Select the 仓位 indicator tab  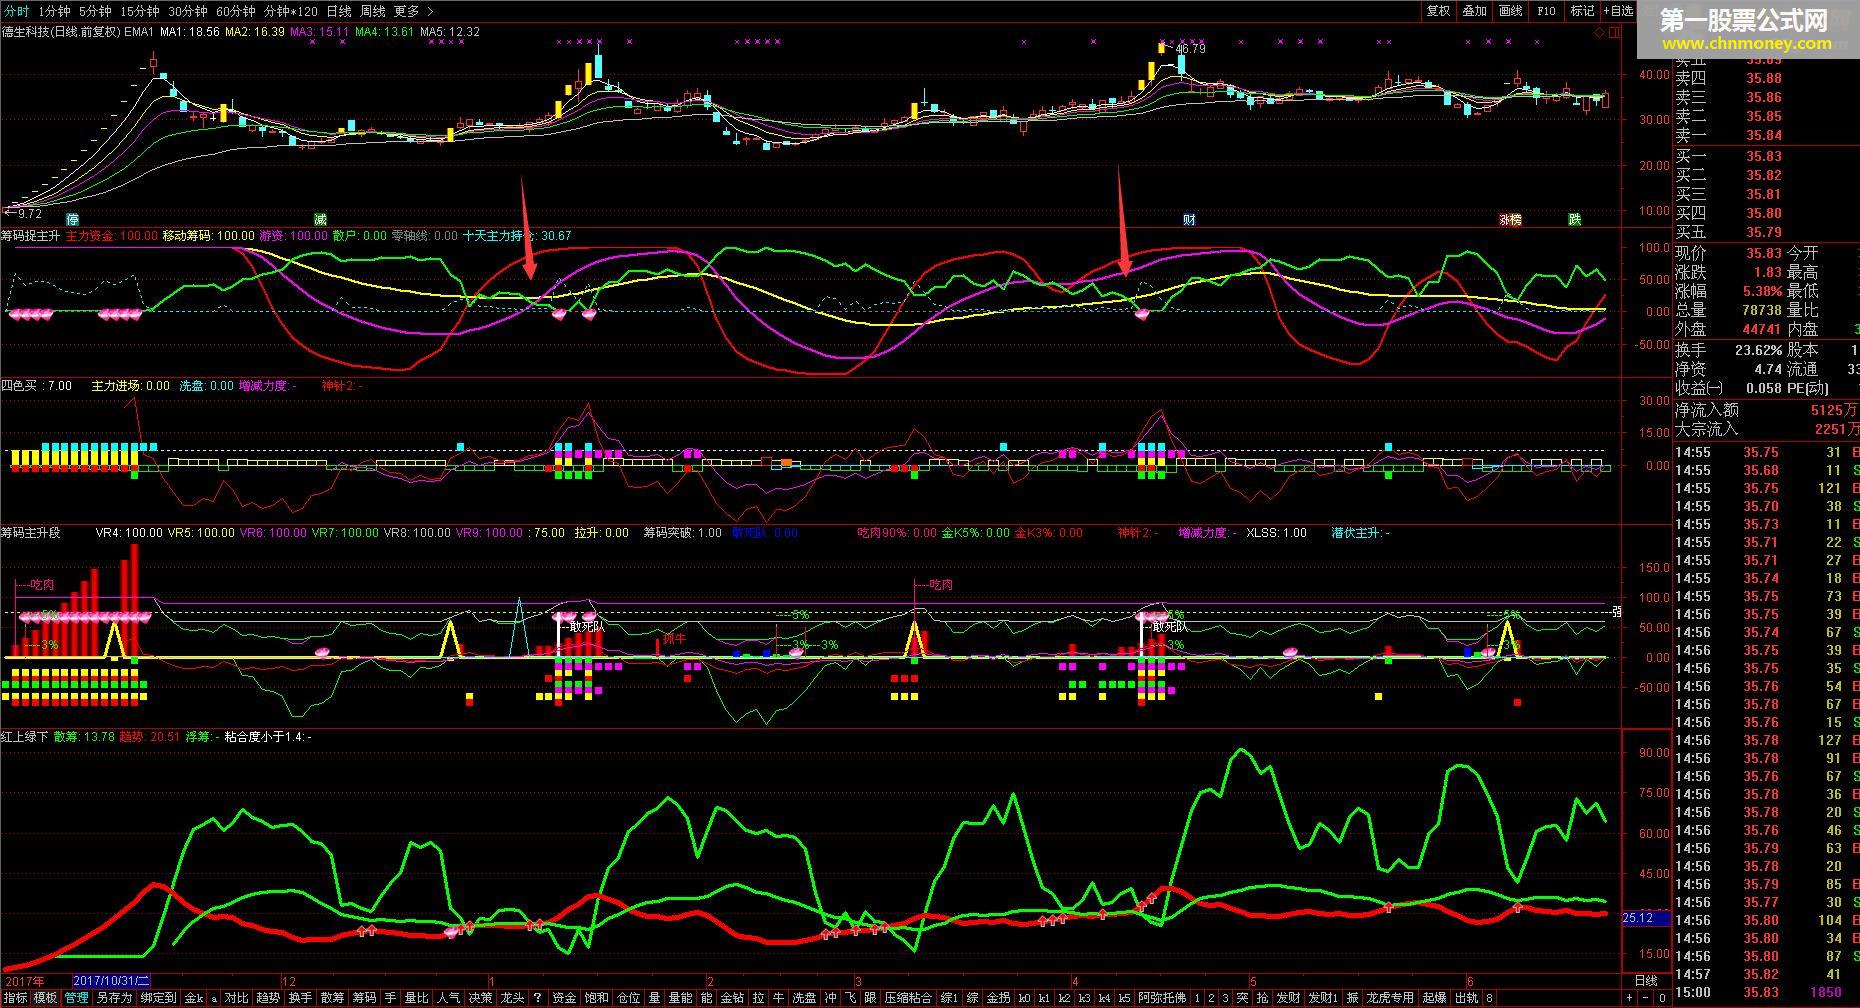point(628,998)
